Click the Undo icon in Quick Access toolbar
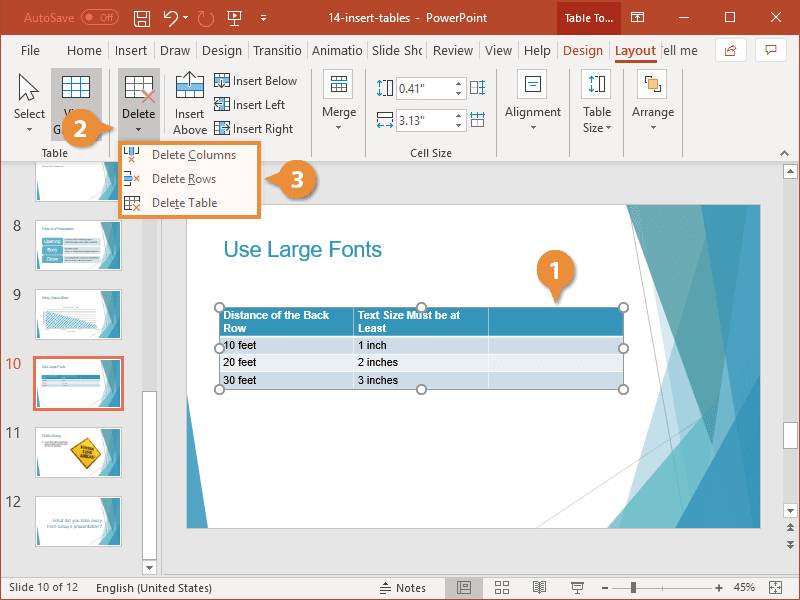This screenshot has height=600, width=800. click(x=168, y=17)
